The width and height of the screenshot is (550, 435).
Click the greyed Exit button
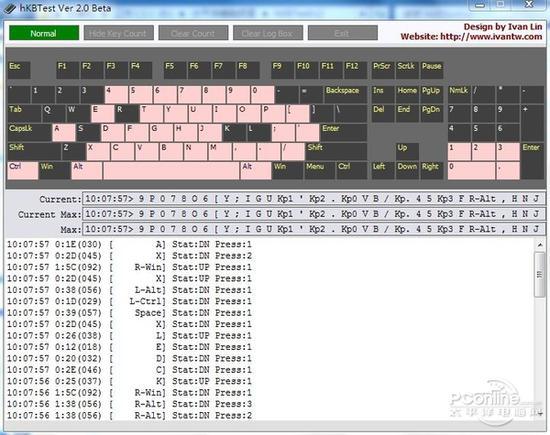[343, 33]
